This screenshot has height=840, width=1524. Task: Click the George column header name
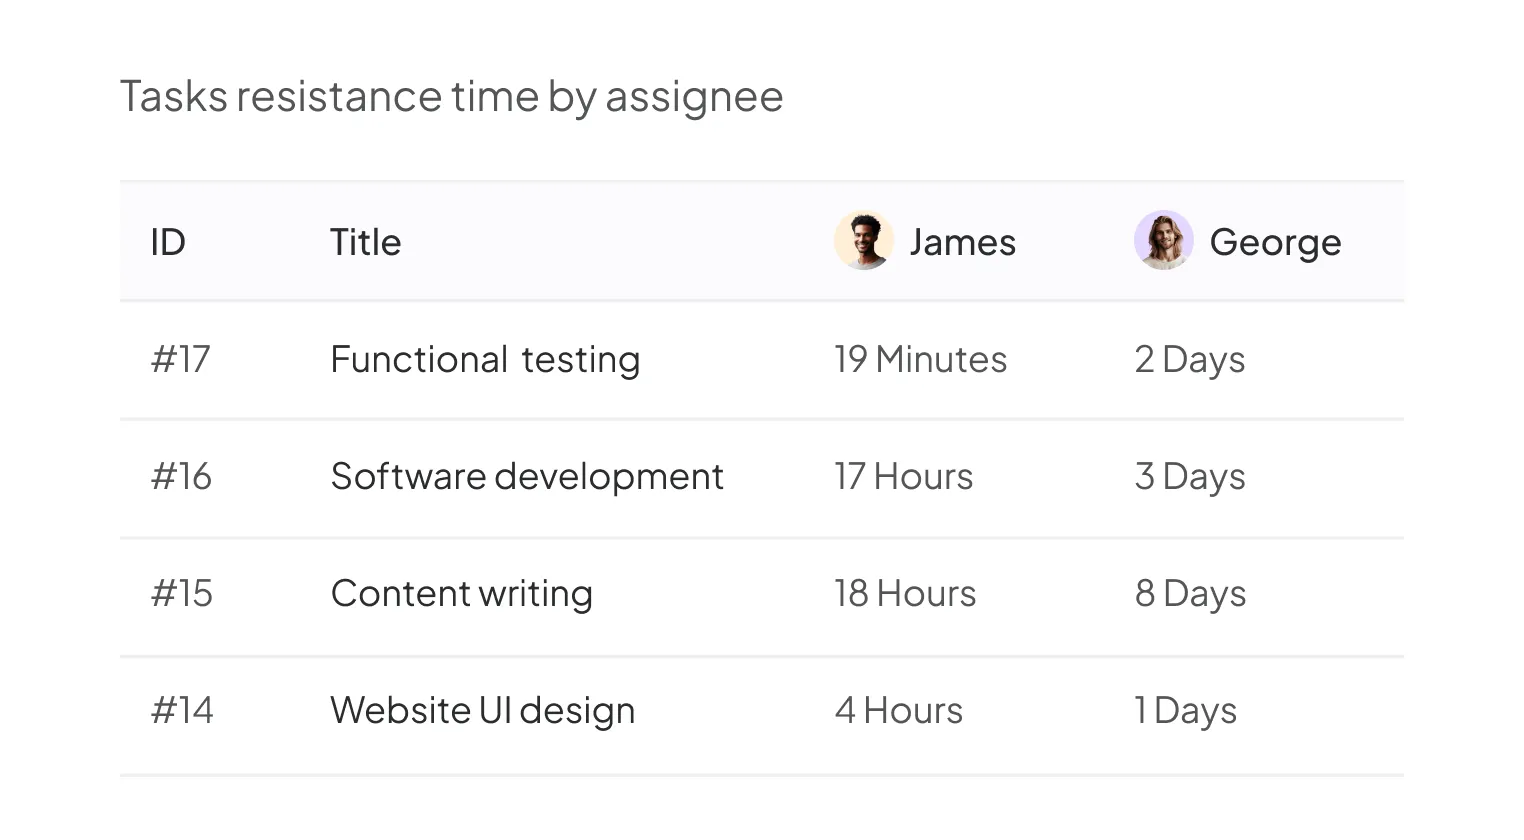click(1275, 242)
